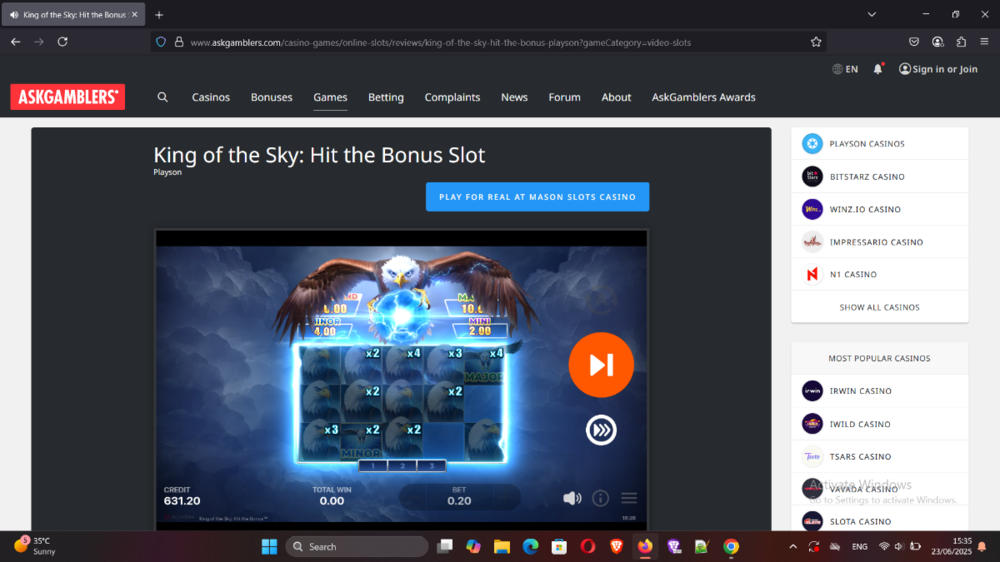Open the slot game info icon

coord(600,498)
